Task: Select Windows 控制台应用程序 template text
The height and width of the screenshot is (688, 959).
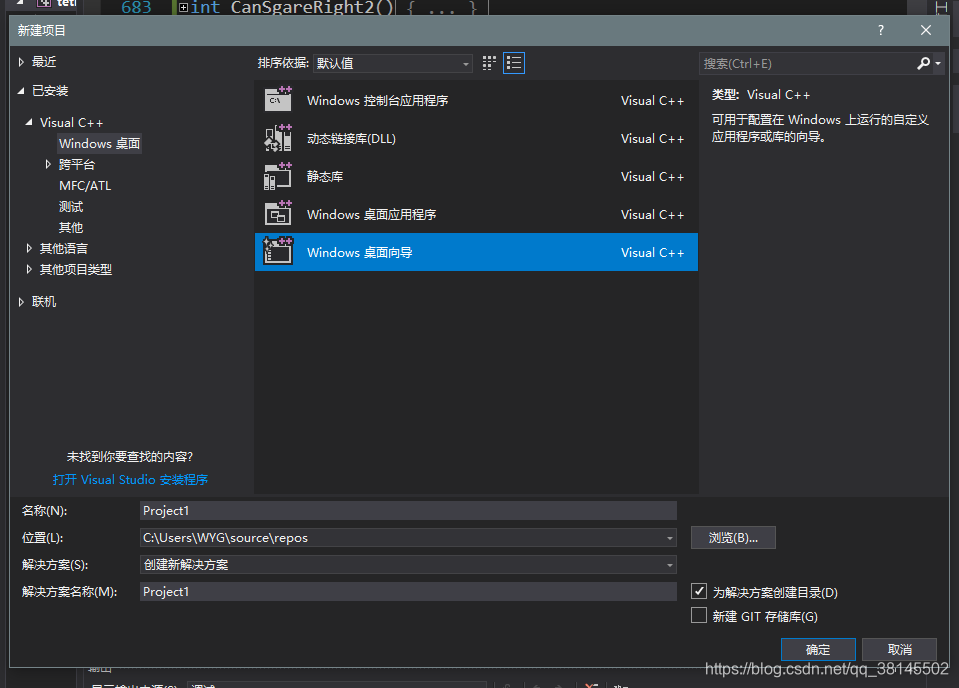Action: pos(377,100)
